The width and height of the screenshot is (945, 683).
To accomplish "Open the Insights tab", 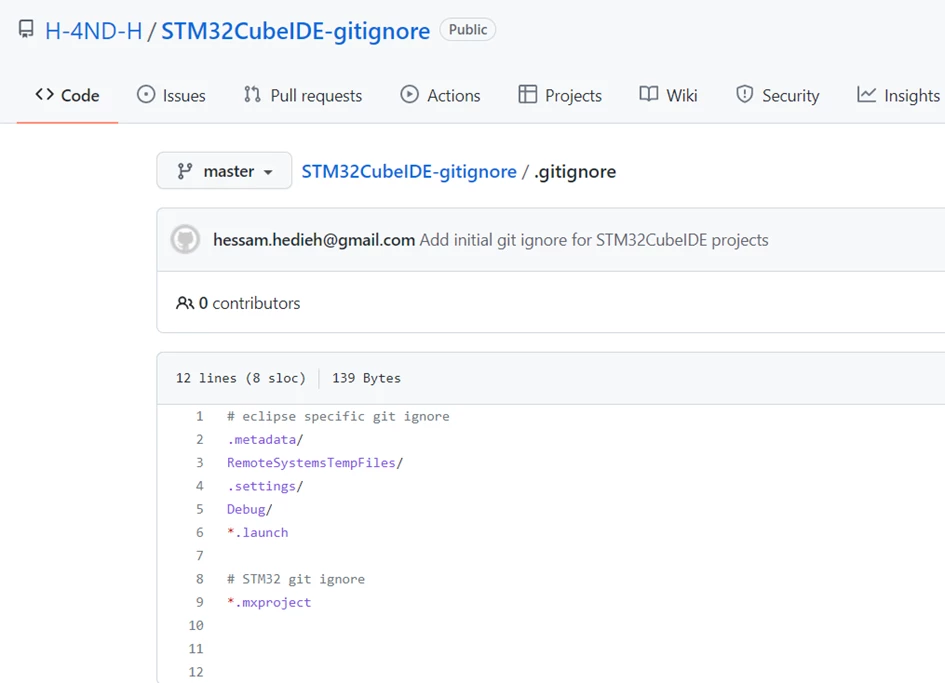I will 898,95.
